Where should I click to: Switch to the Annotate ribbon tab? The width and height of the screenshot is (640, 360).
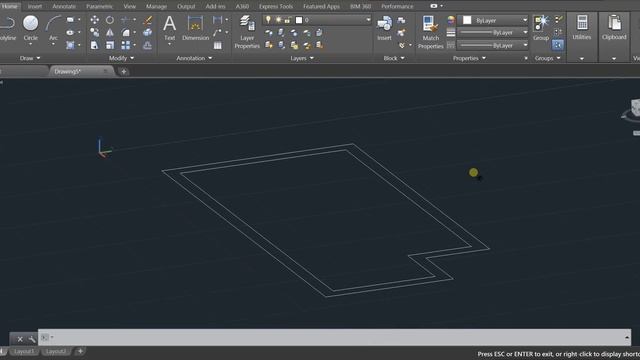pos(64,6)
